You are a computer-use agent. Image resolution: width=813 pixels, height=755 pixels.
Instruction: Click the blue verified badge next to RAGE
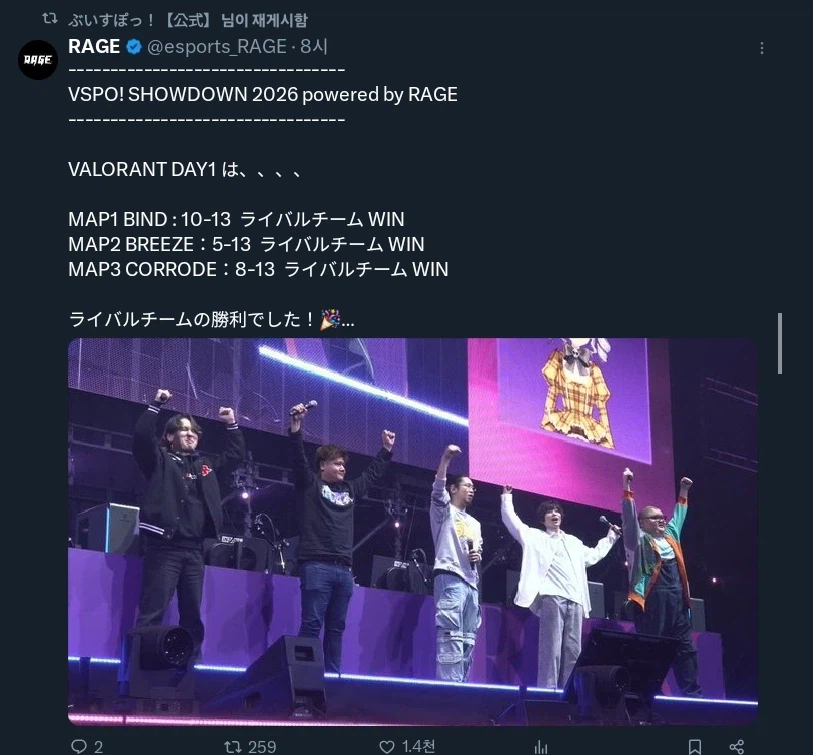click(x=134, y=47)
